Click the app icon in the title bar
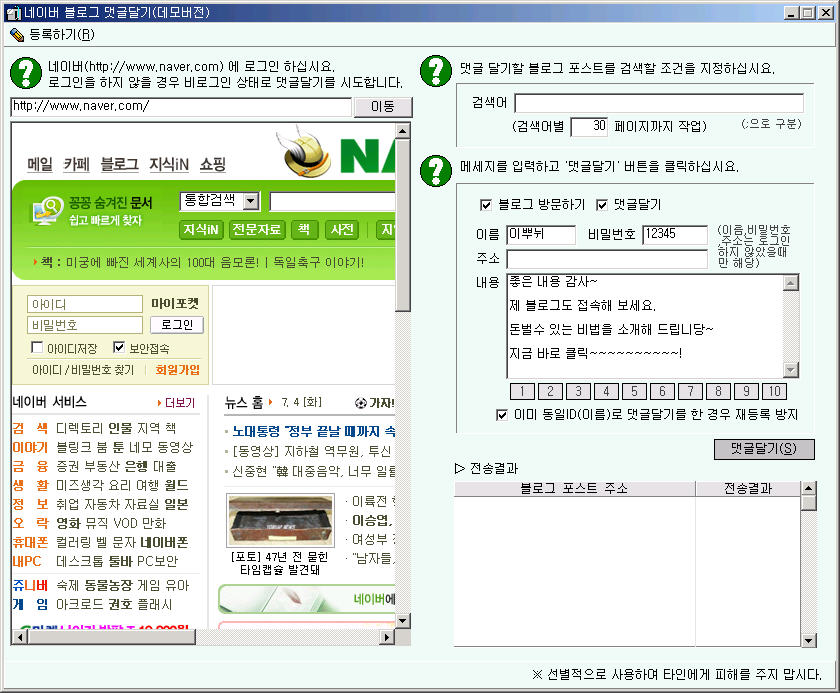This screenshot has width=840, height=693. pos(11,12)
